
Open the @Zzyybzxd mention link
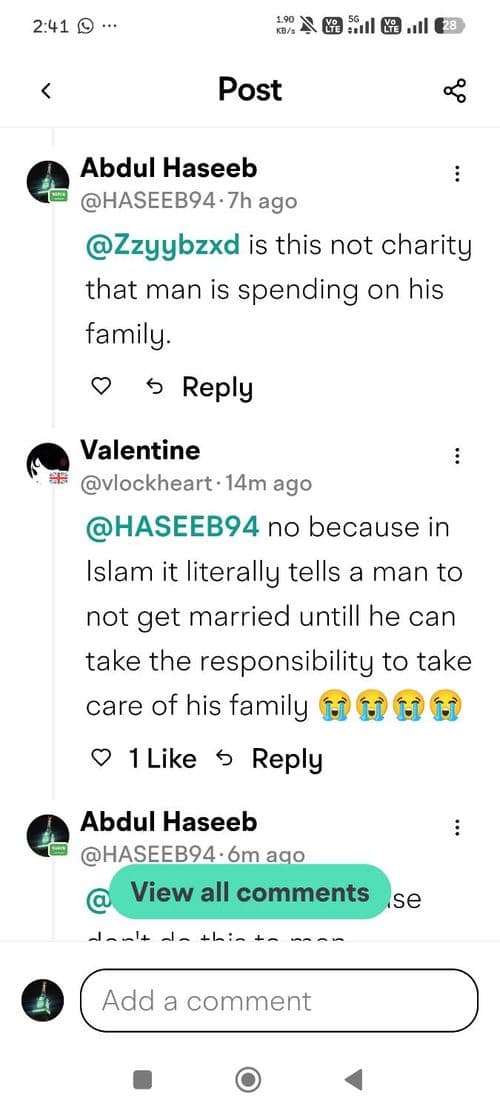point(162,246)
